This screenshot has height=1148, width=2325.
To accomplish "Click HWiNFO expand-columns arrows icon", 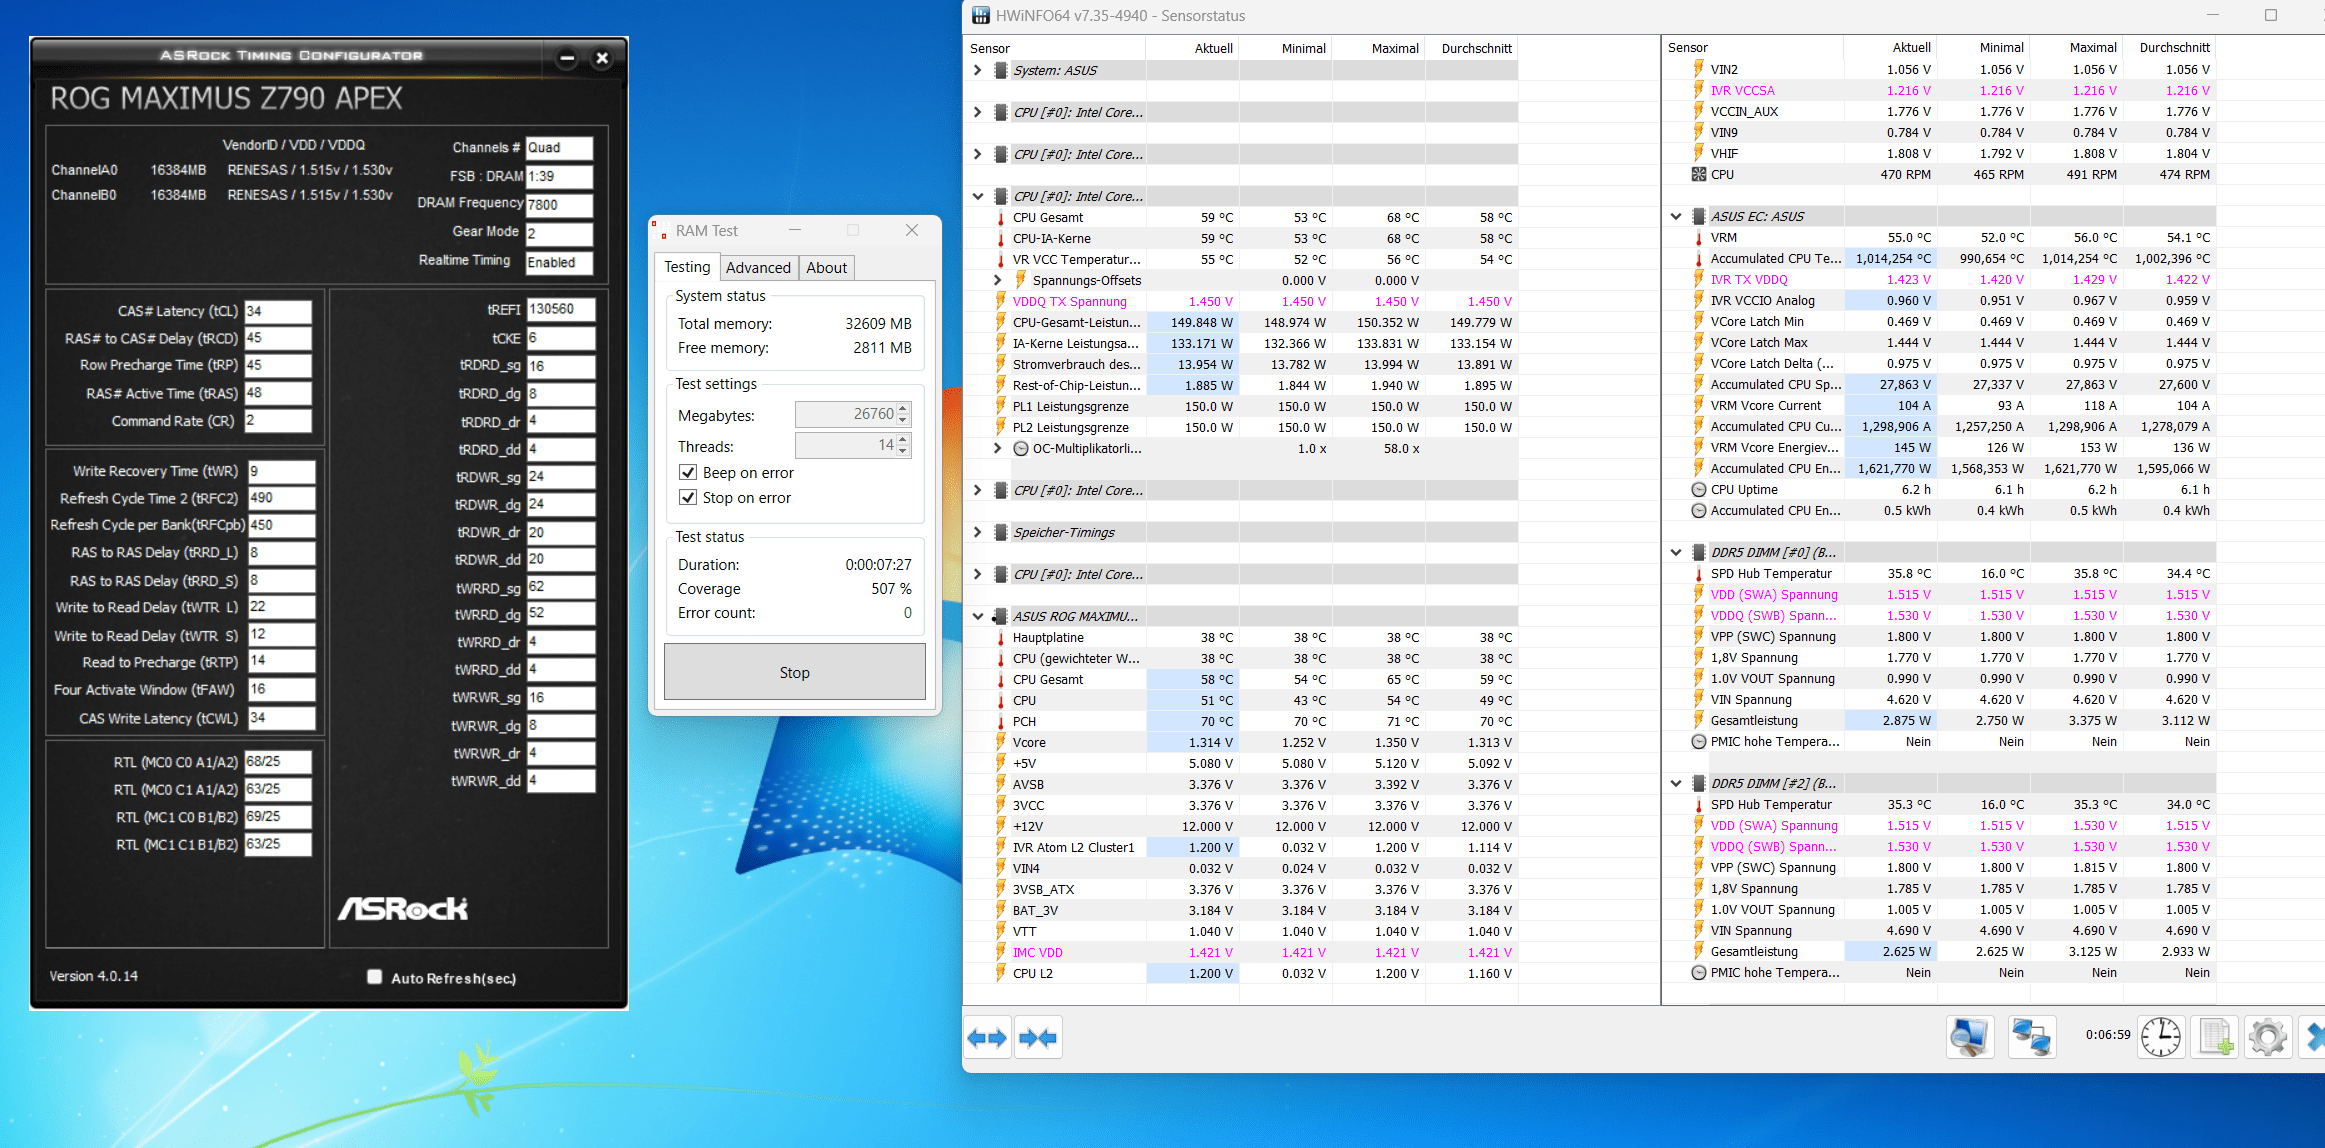I will pos(987,1037).
